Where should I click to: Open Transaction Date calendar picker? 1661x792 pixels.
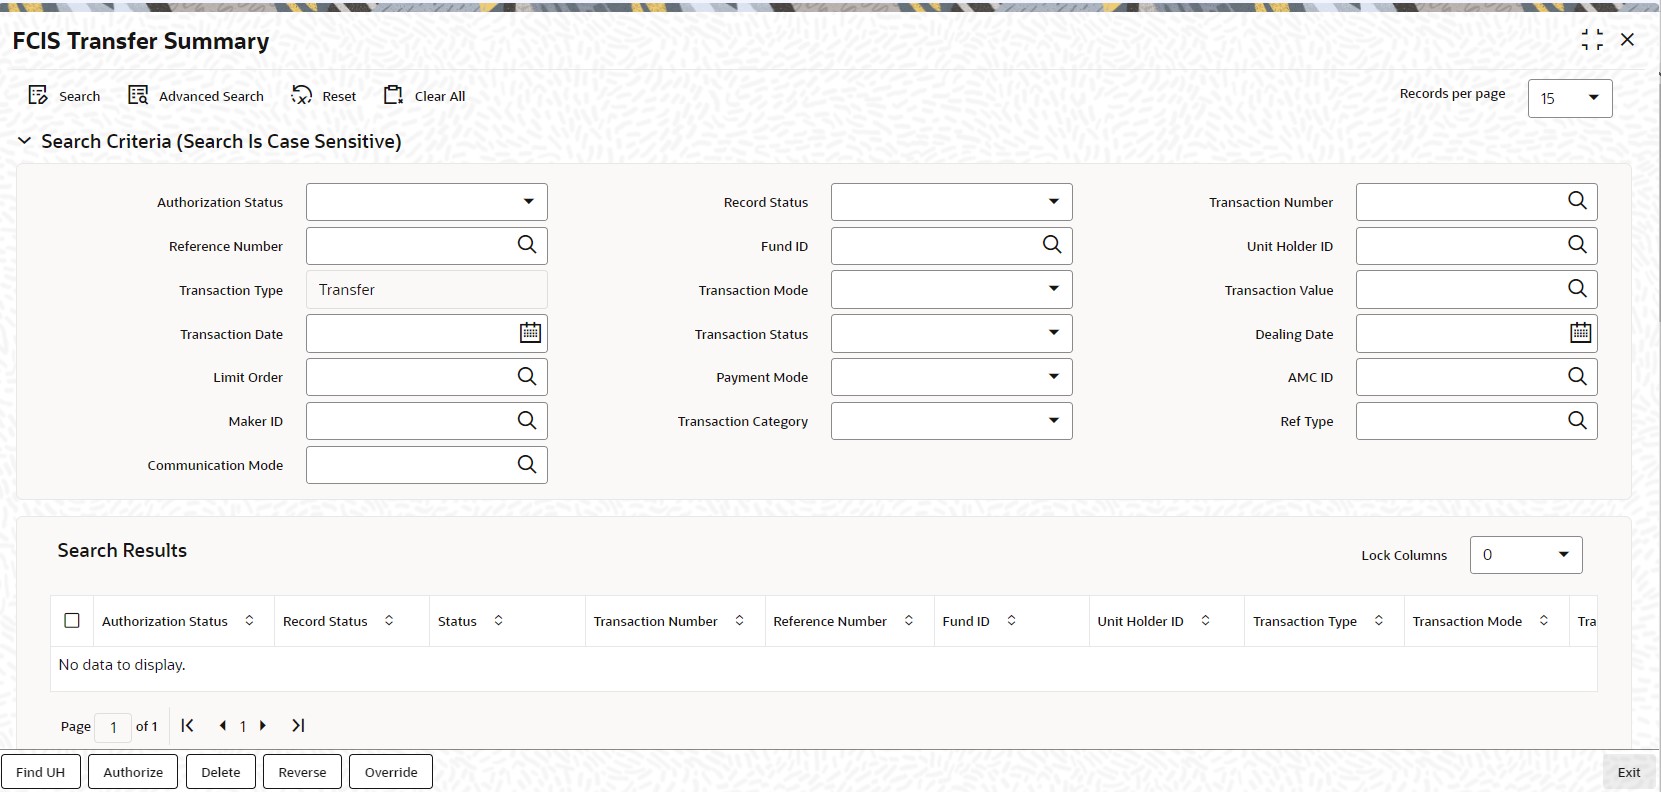pyautogui.click(x=530, y=333)
